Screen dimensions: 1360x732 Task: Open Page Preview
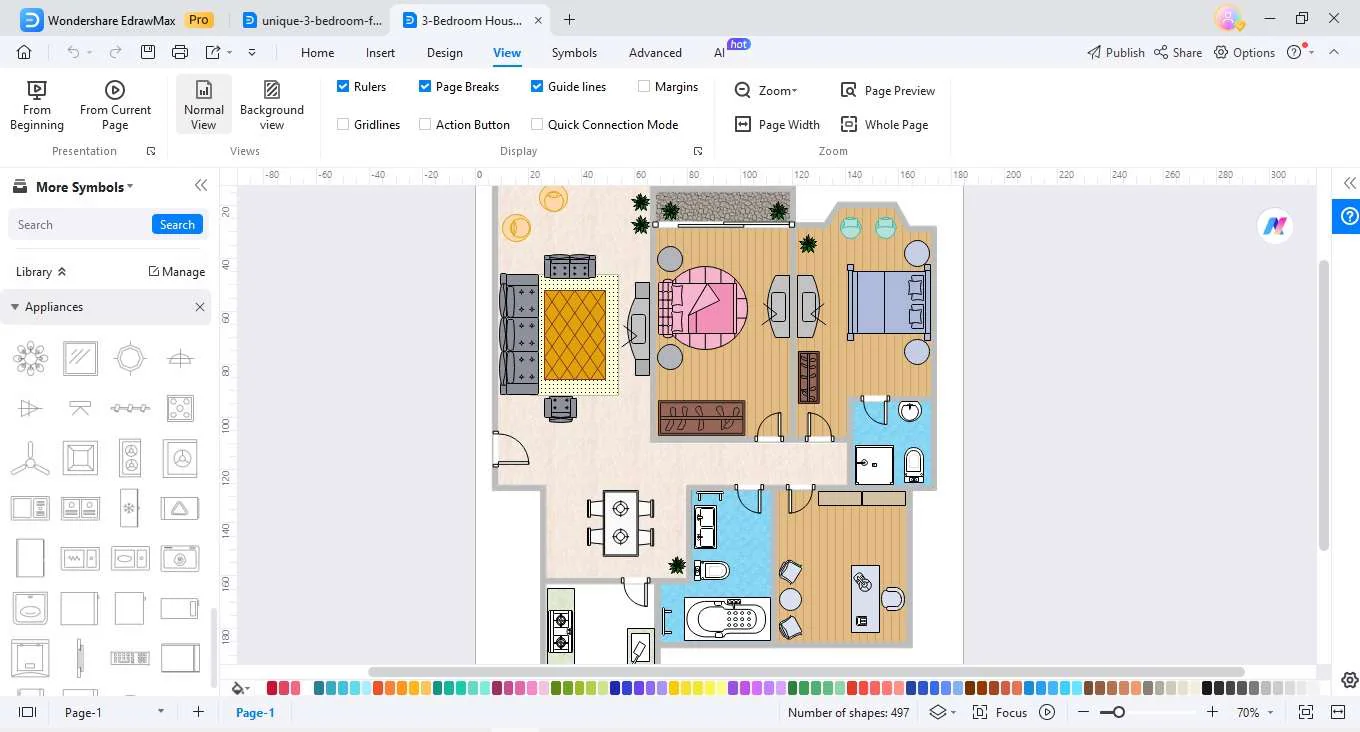click(888, 90)
